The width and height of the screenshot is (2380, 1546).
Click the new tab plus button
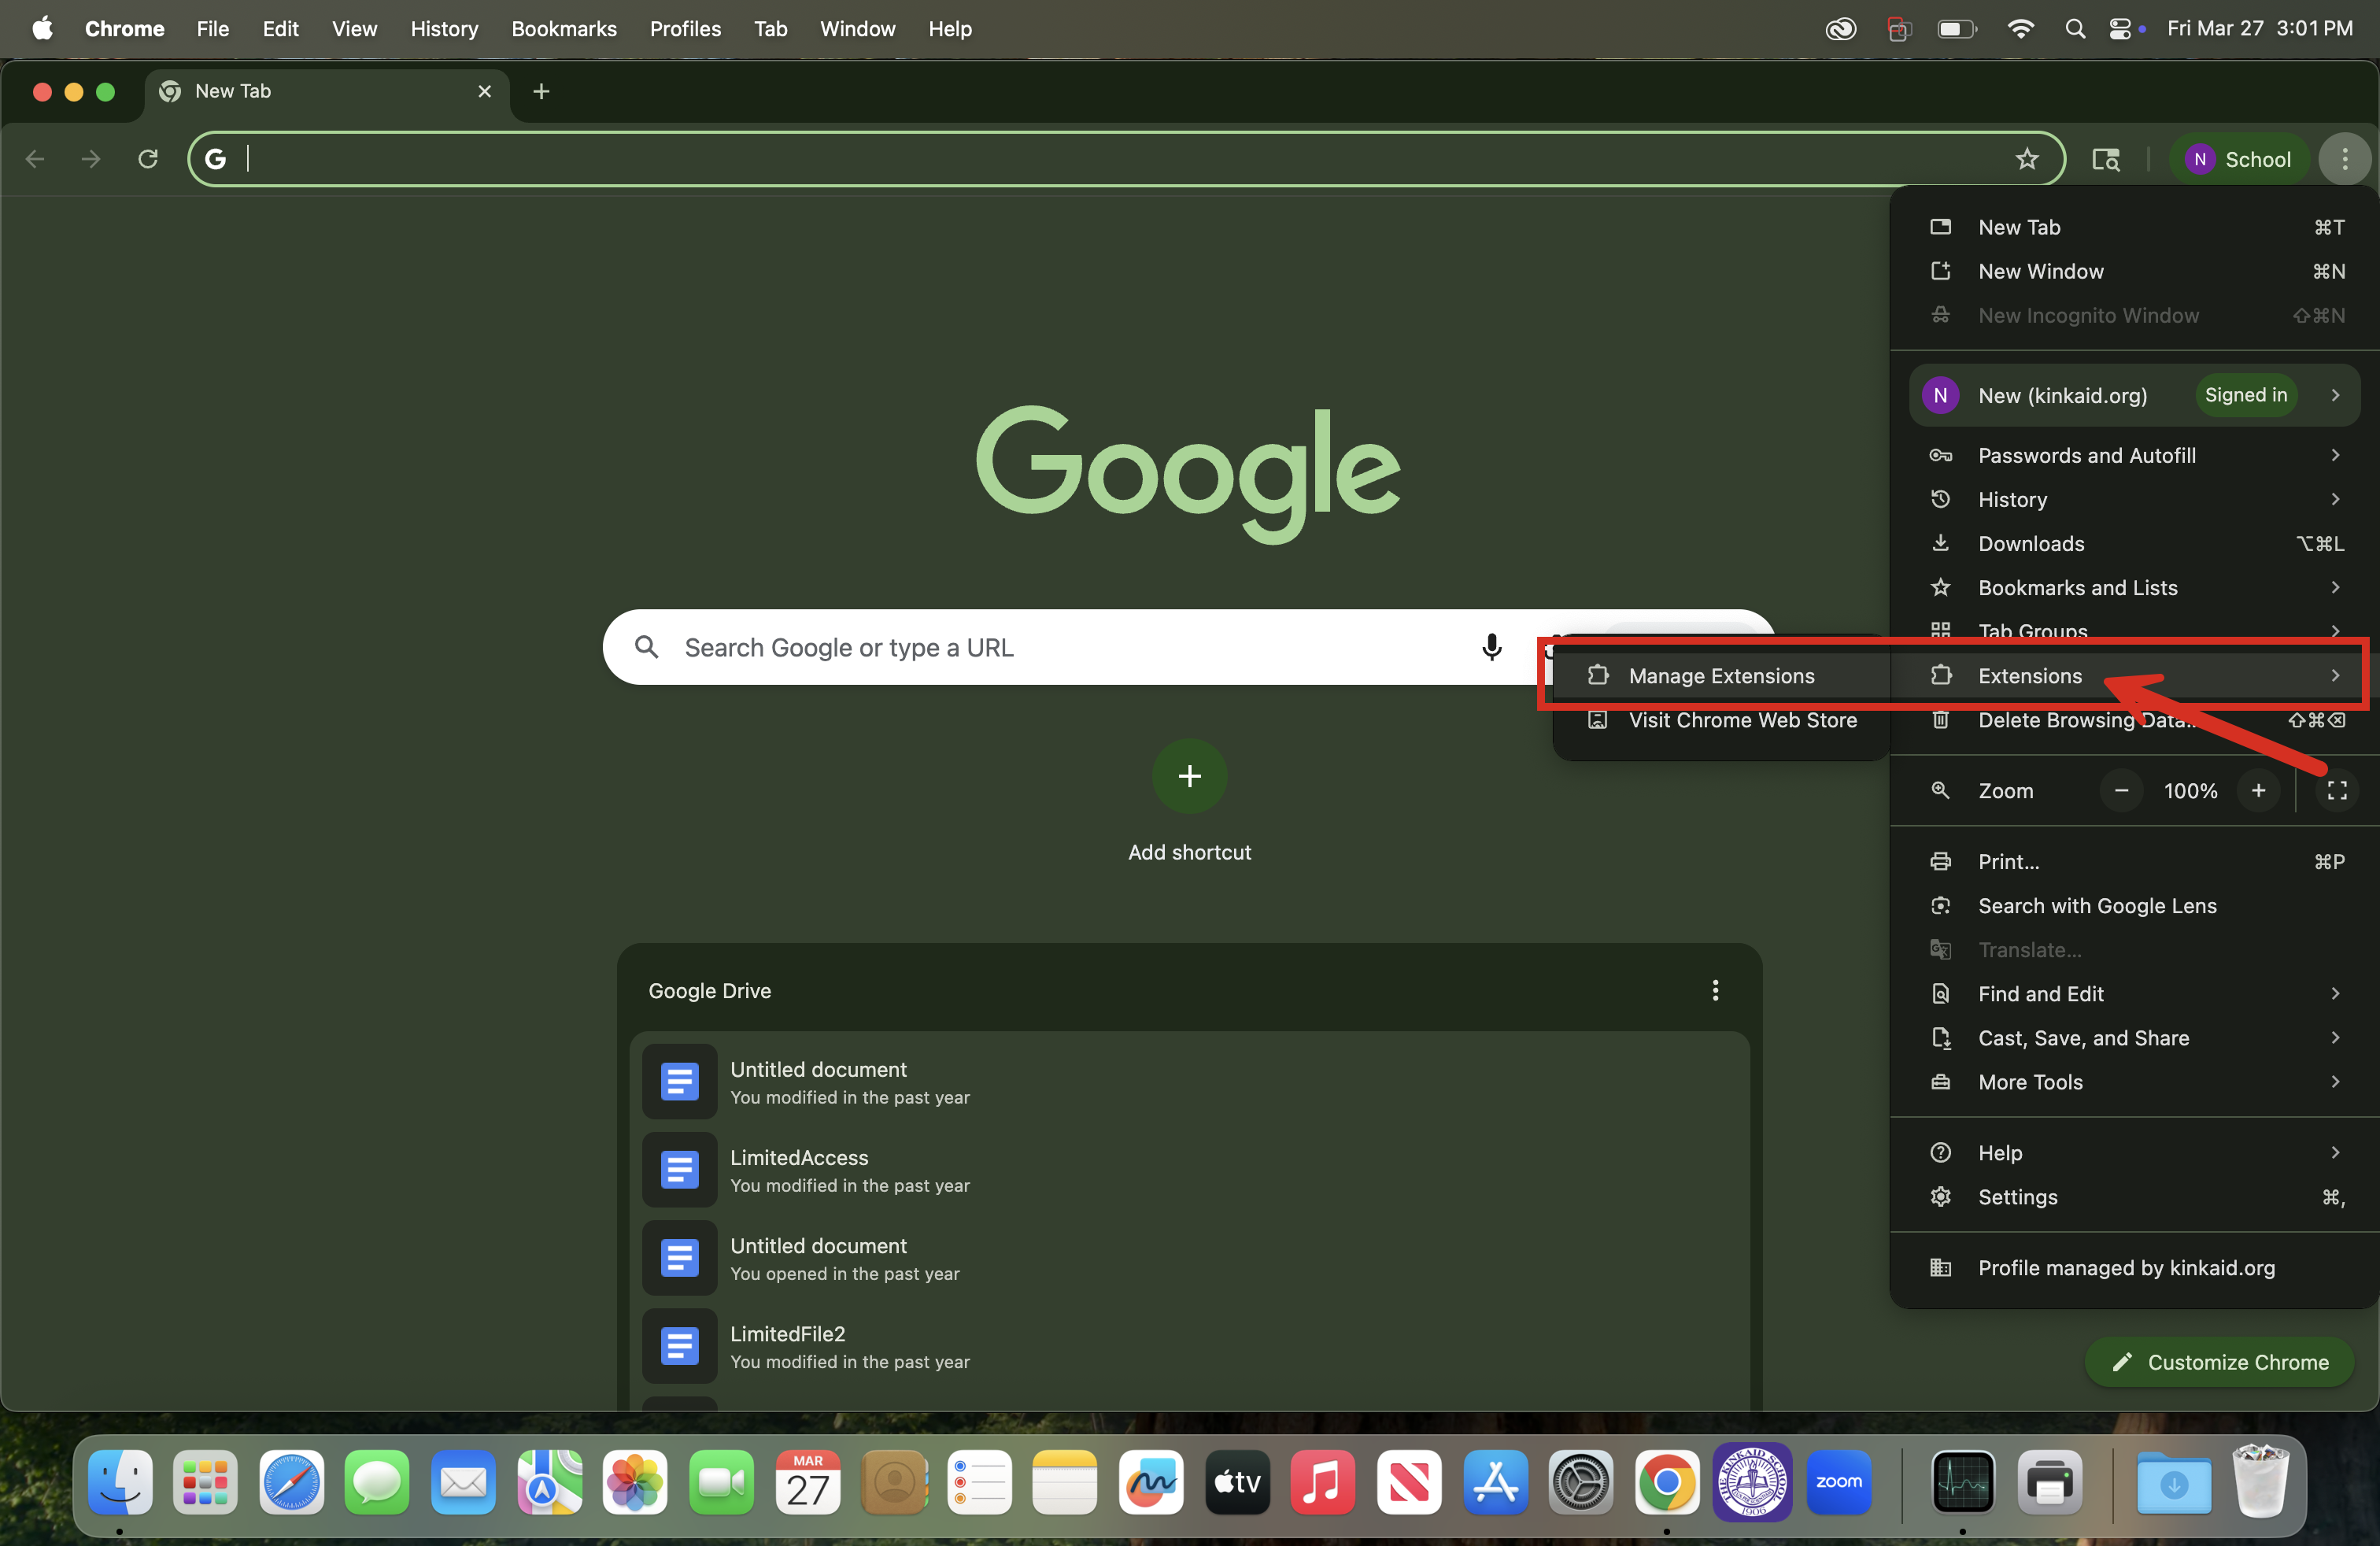(x=541, y=91)
